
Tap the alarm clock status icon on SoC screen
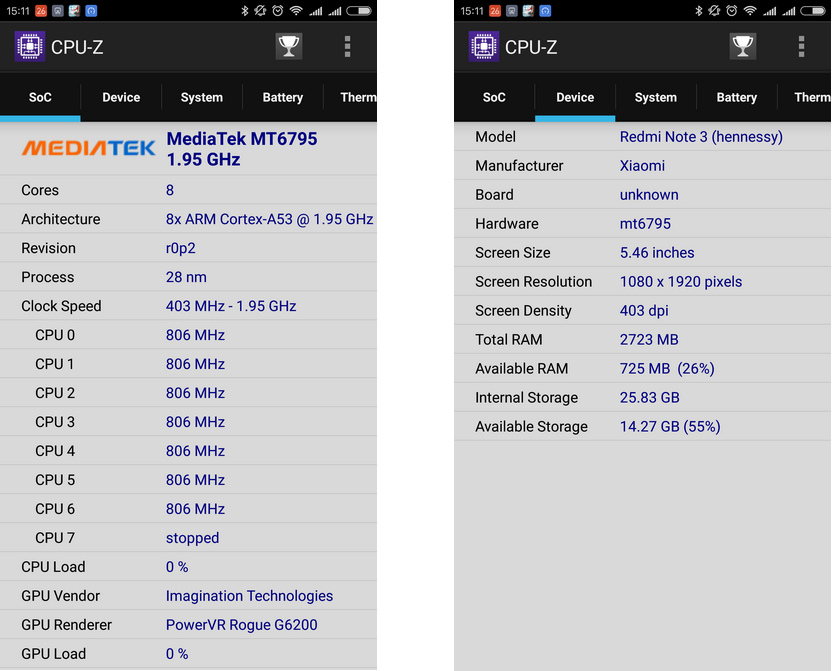point(278,11)
